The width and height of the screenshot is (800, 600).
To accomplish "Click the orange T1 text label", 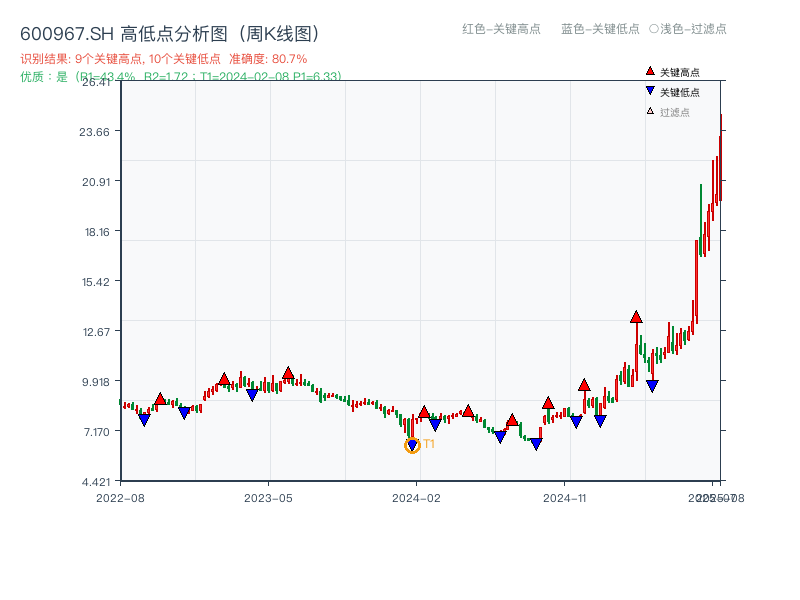I will pyautogui.click(x=429, y=444).
